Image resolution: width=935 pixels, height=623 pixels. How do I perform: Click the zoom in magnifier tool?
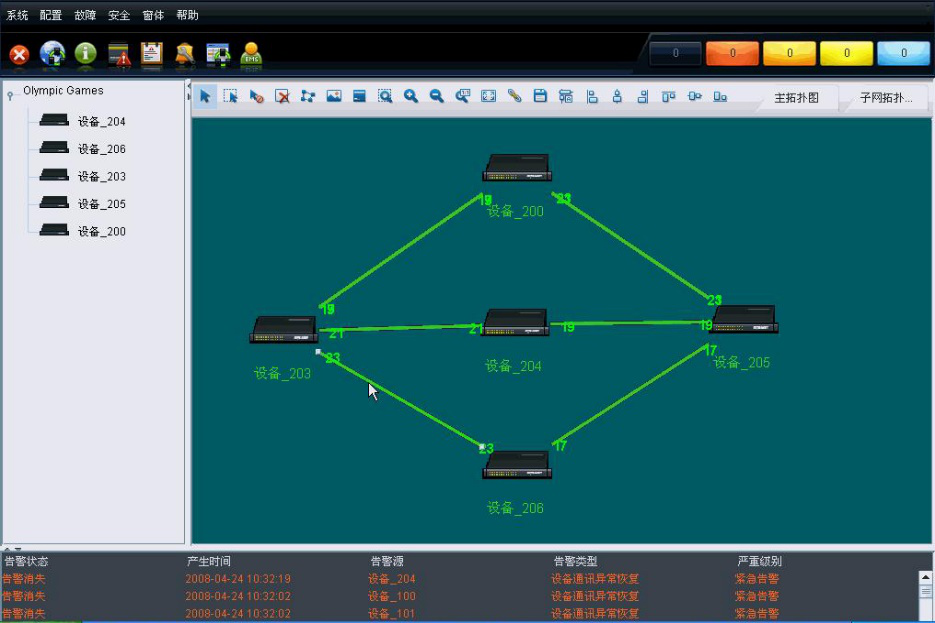(411, 97)
